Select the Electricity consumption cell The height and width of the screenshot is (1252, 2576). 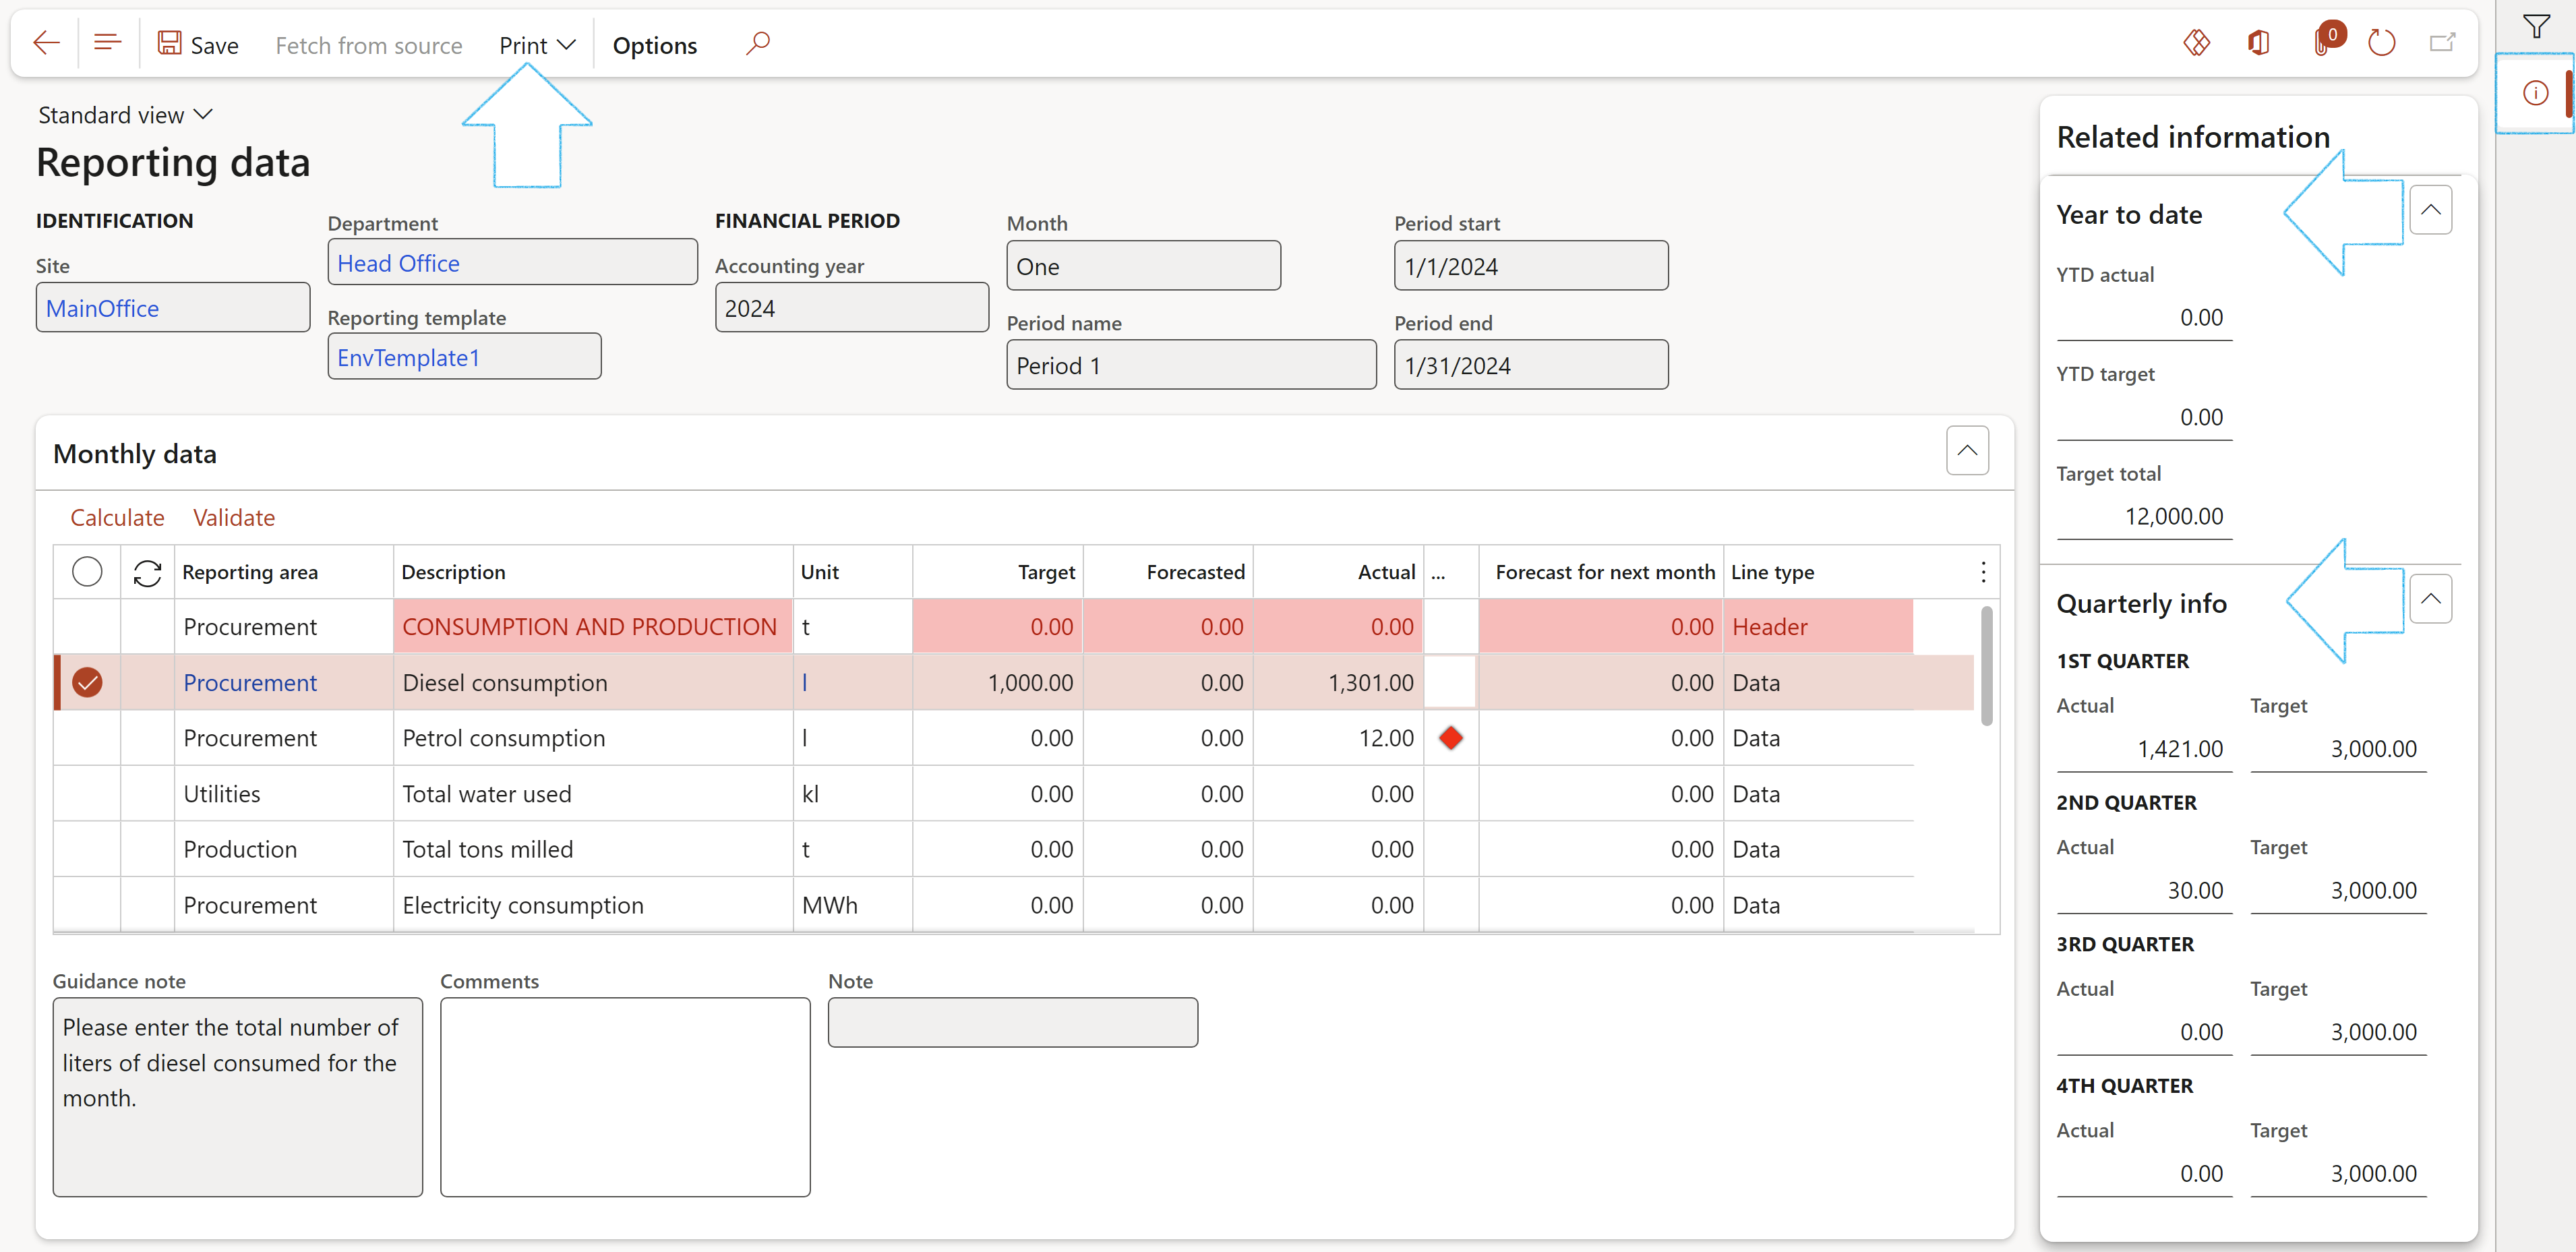coord(592,905)
